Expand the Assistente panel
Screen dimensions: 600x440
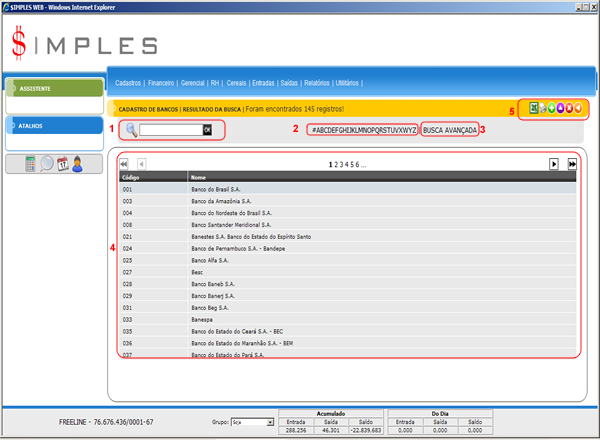[x=52, y=88]
